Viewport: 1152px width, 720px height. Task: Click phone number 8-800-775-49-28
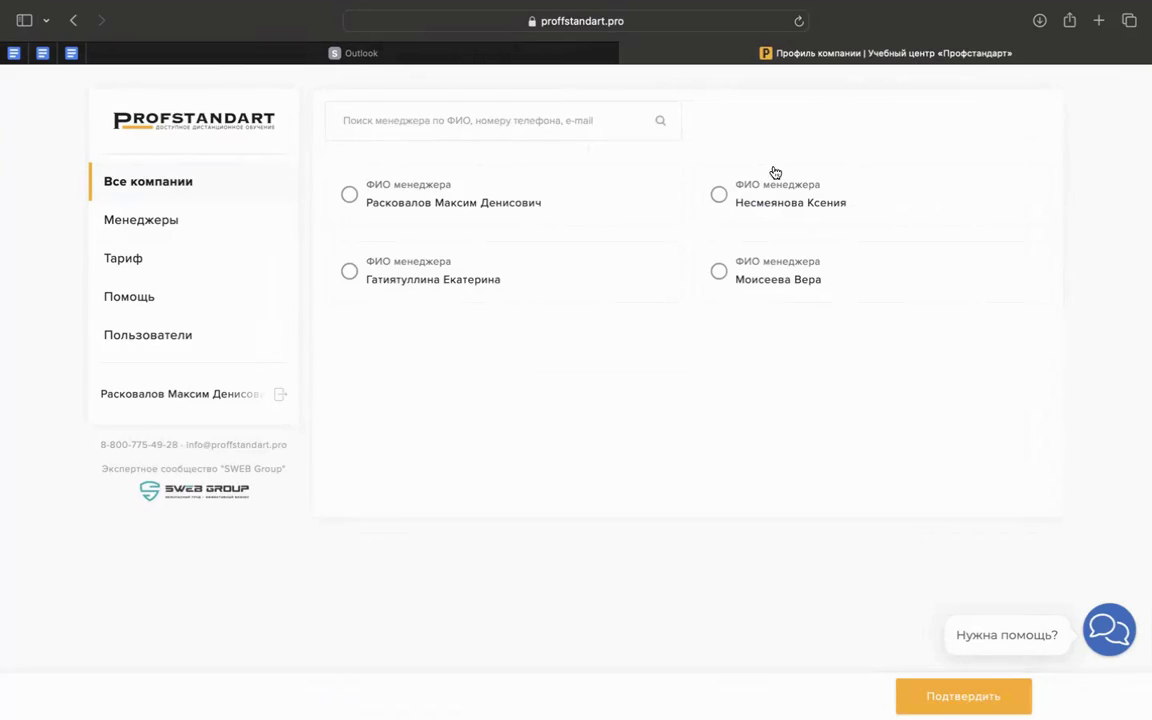click(x=139, y=445)
